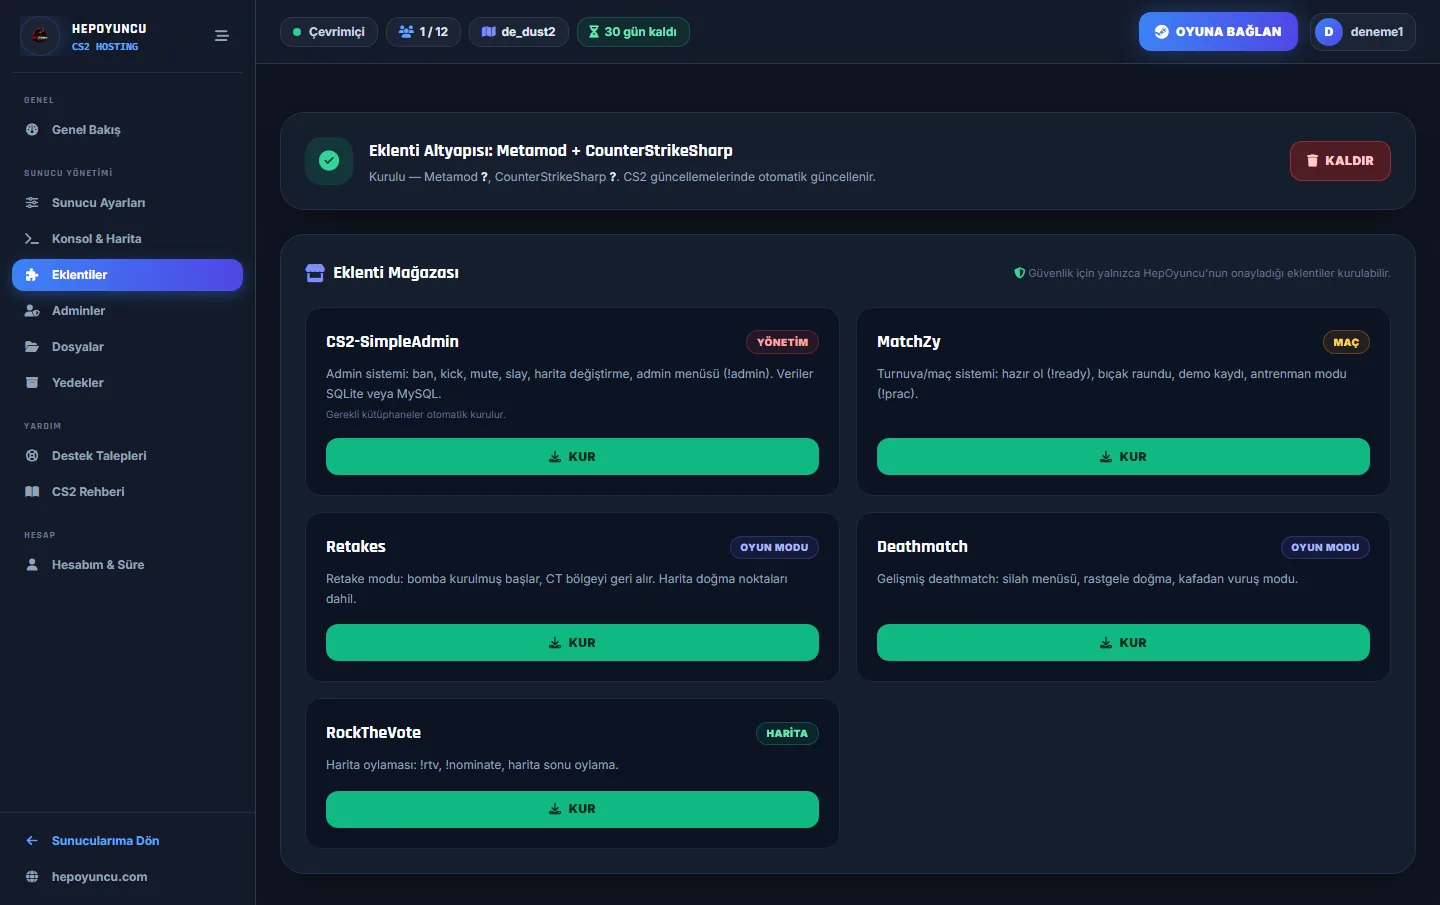Click the MAÇ tag on MatchZy
Image resolution: width=1440 pixels, height=905 pixels.
pos(1346,342)
